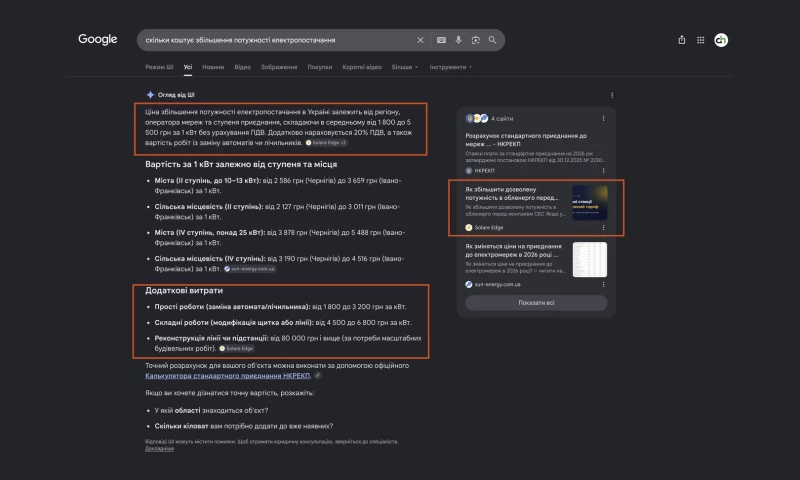Viewport: 800px width, 480px height.
Task: Click 'Solare Edge +2' source chip
Action: click(x=326, y=143)
